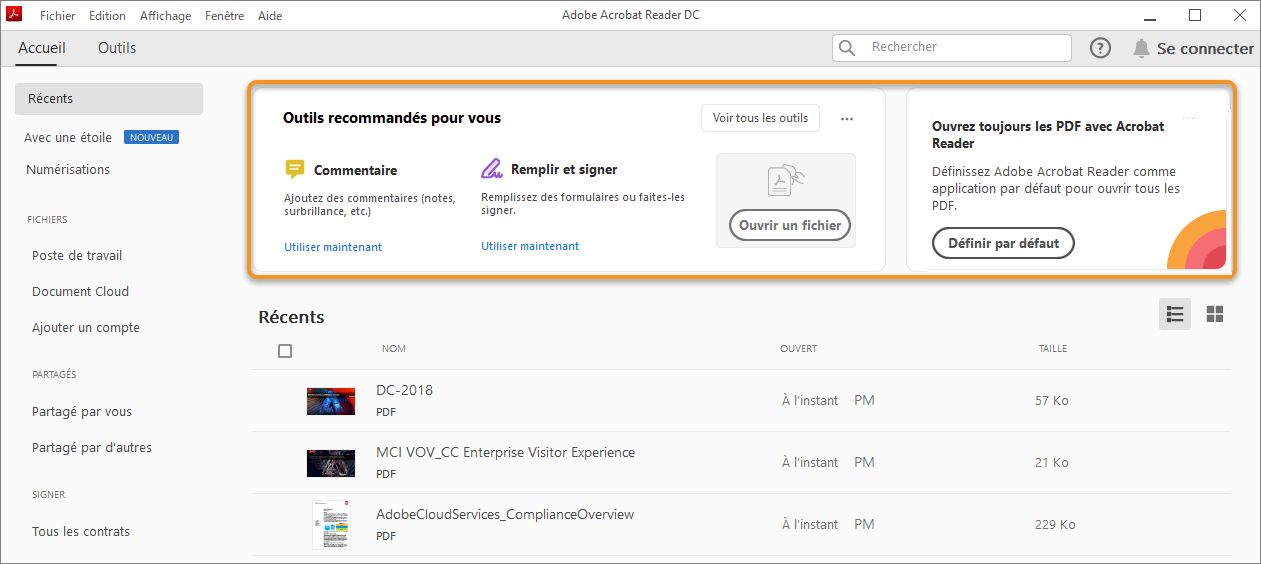Open Numérisations in the sidebar
Screen dimensions: 1261x564
[x=68, y=169]
